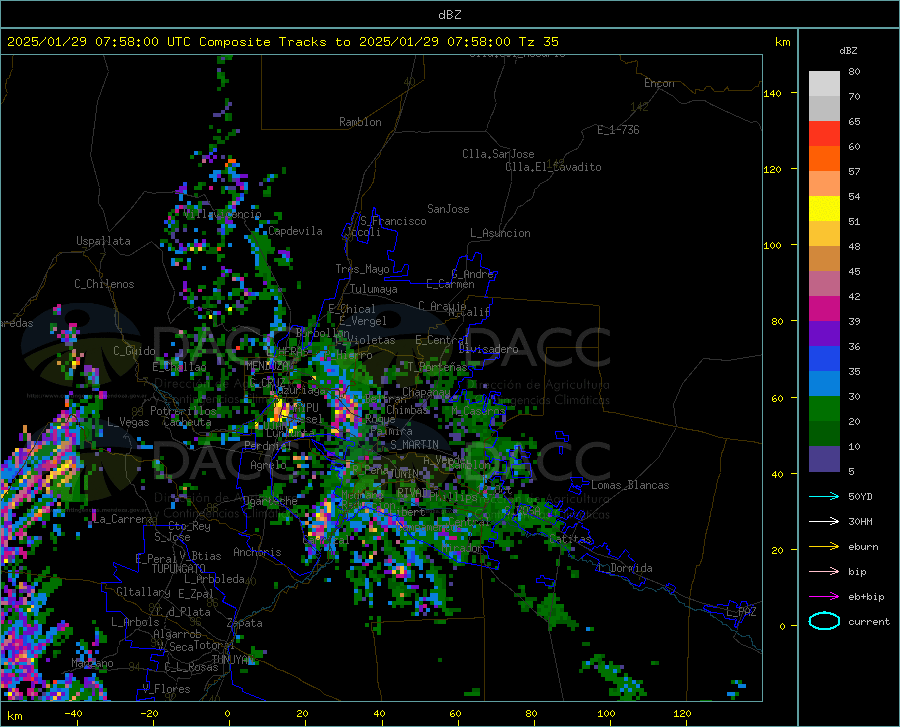Click the 'Anchoris' map label
900x727 pixels.
(x=257, y=552)
